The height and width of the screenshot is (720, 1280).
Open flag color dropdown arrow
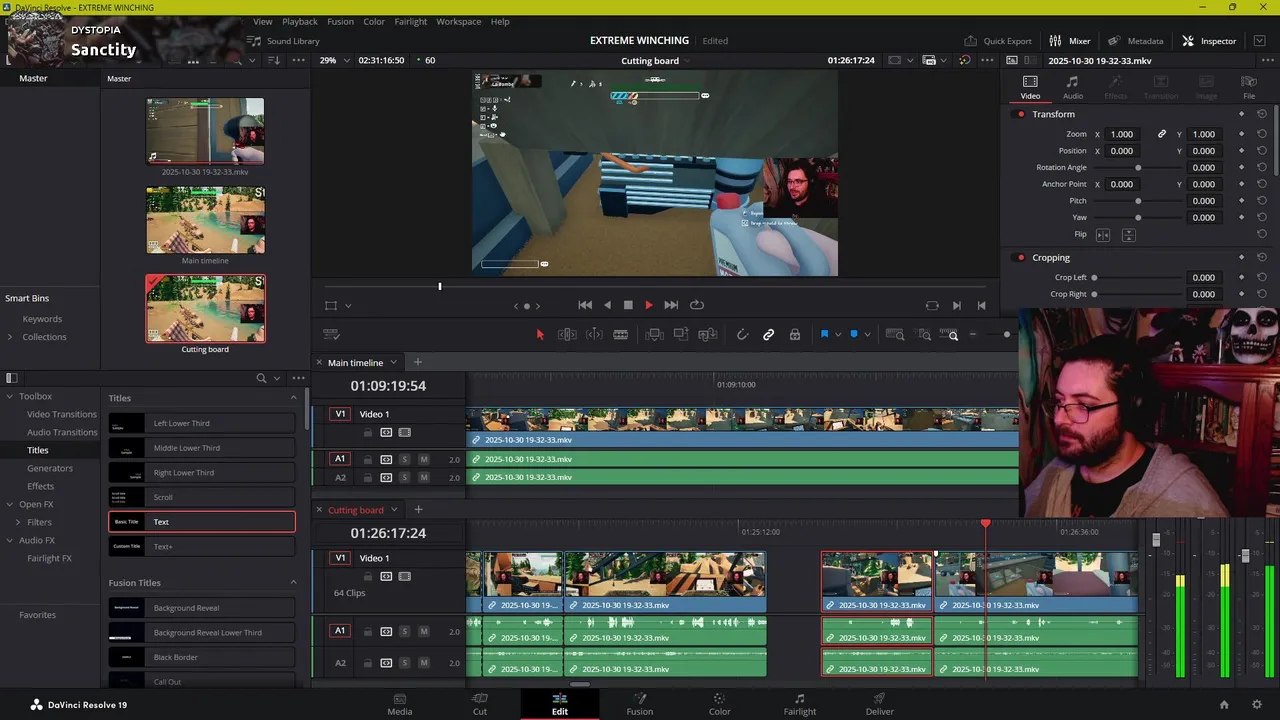(x=838, y=335)
